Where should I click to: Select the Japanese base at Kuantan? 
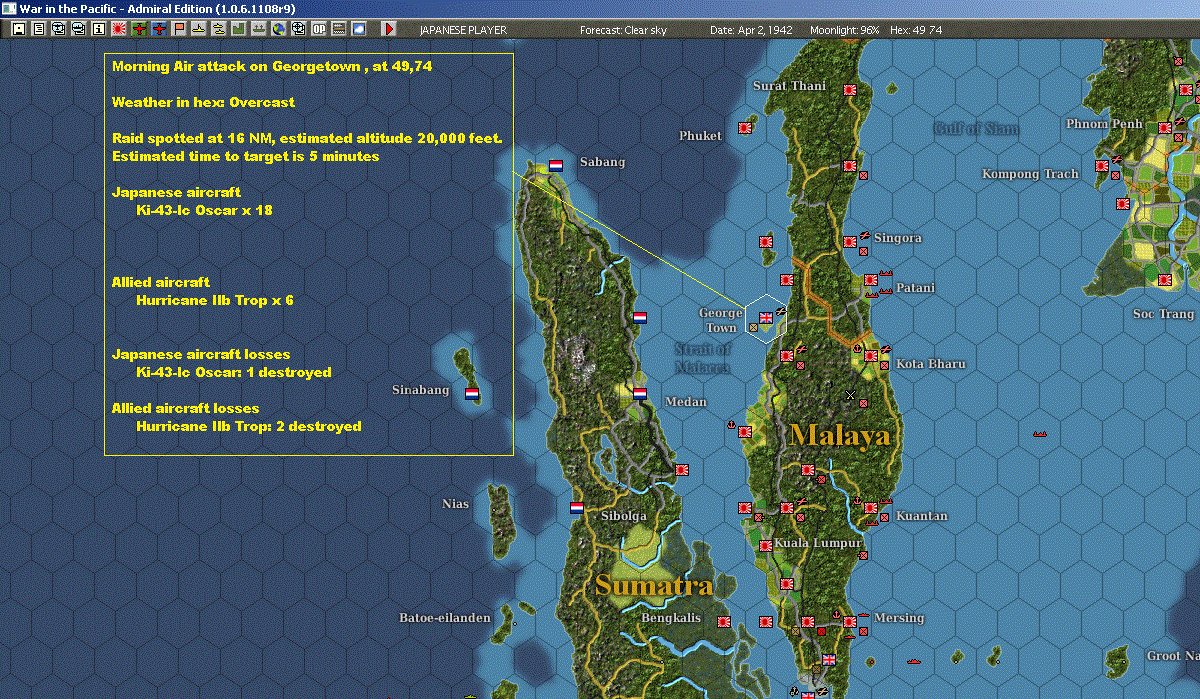[871, 508]
